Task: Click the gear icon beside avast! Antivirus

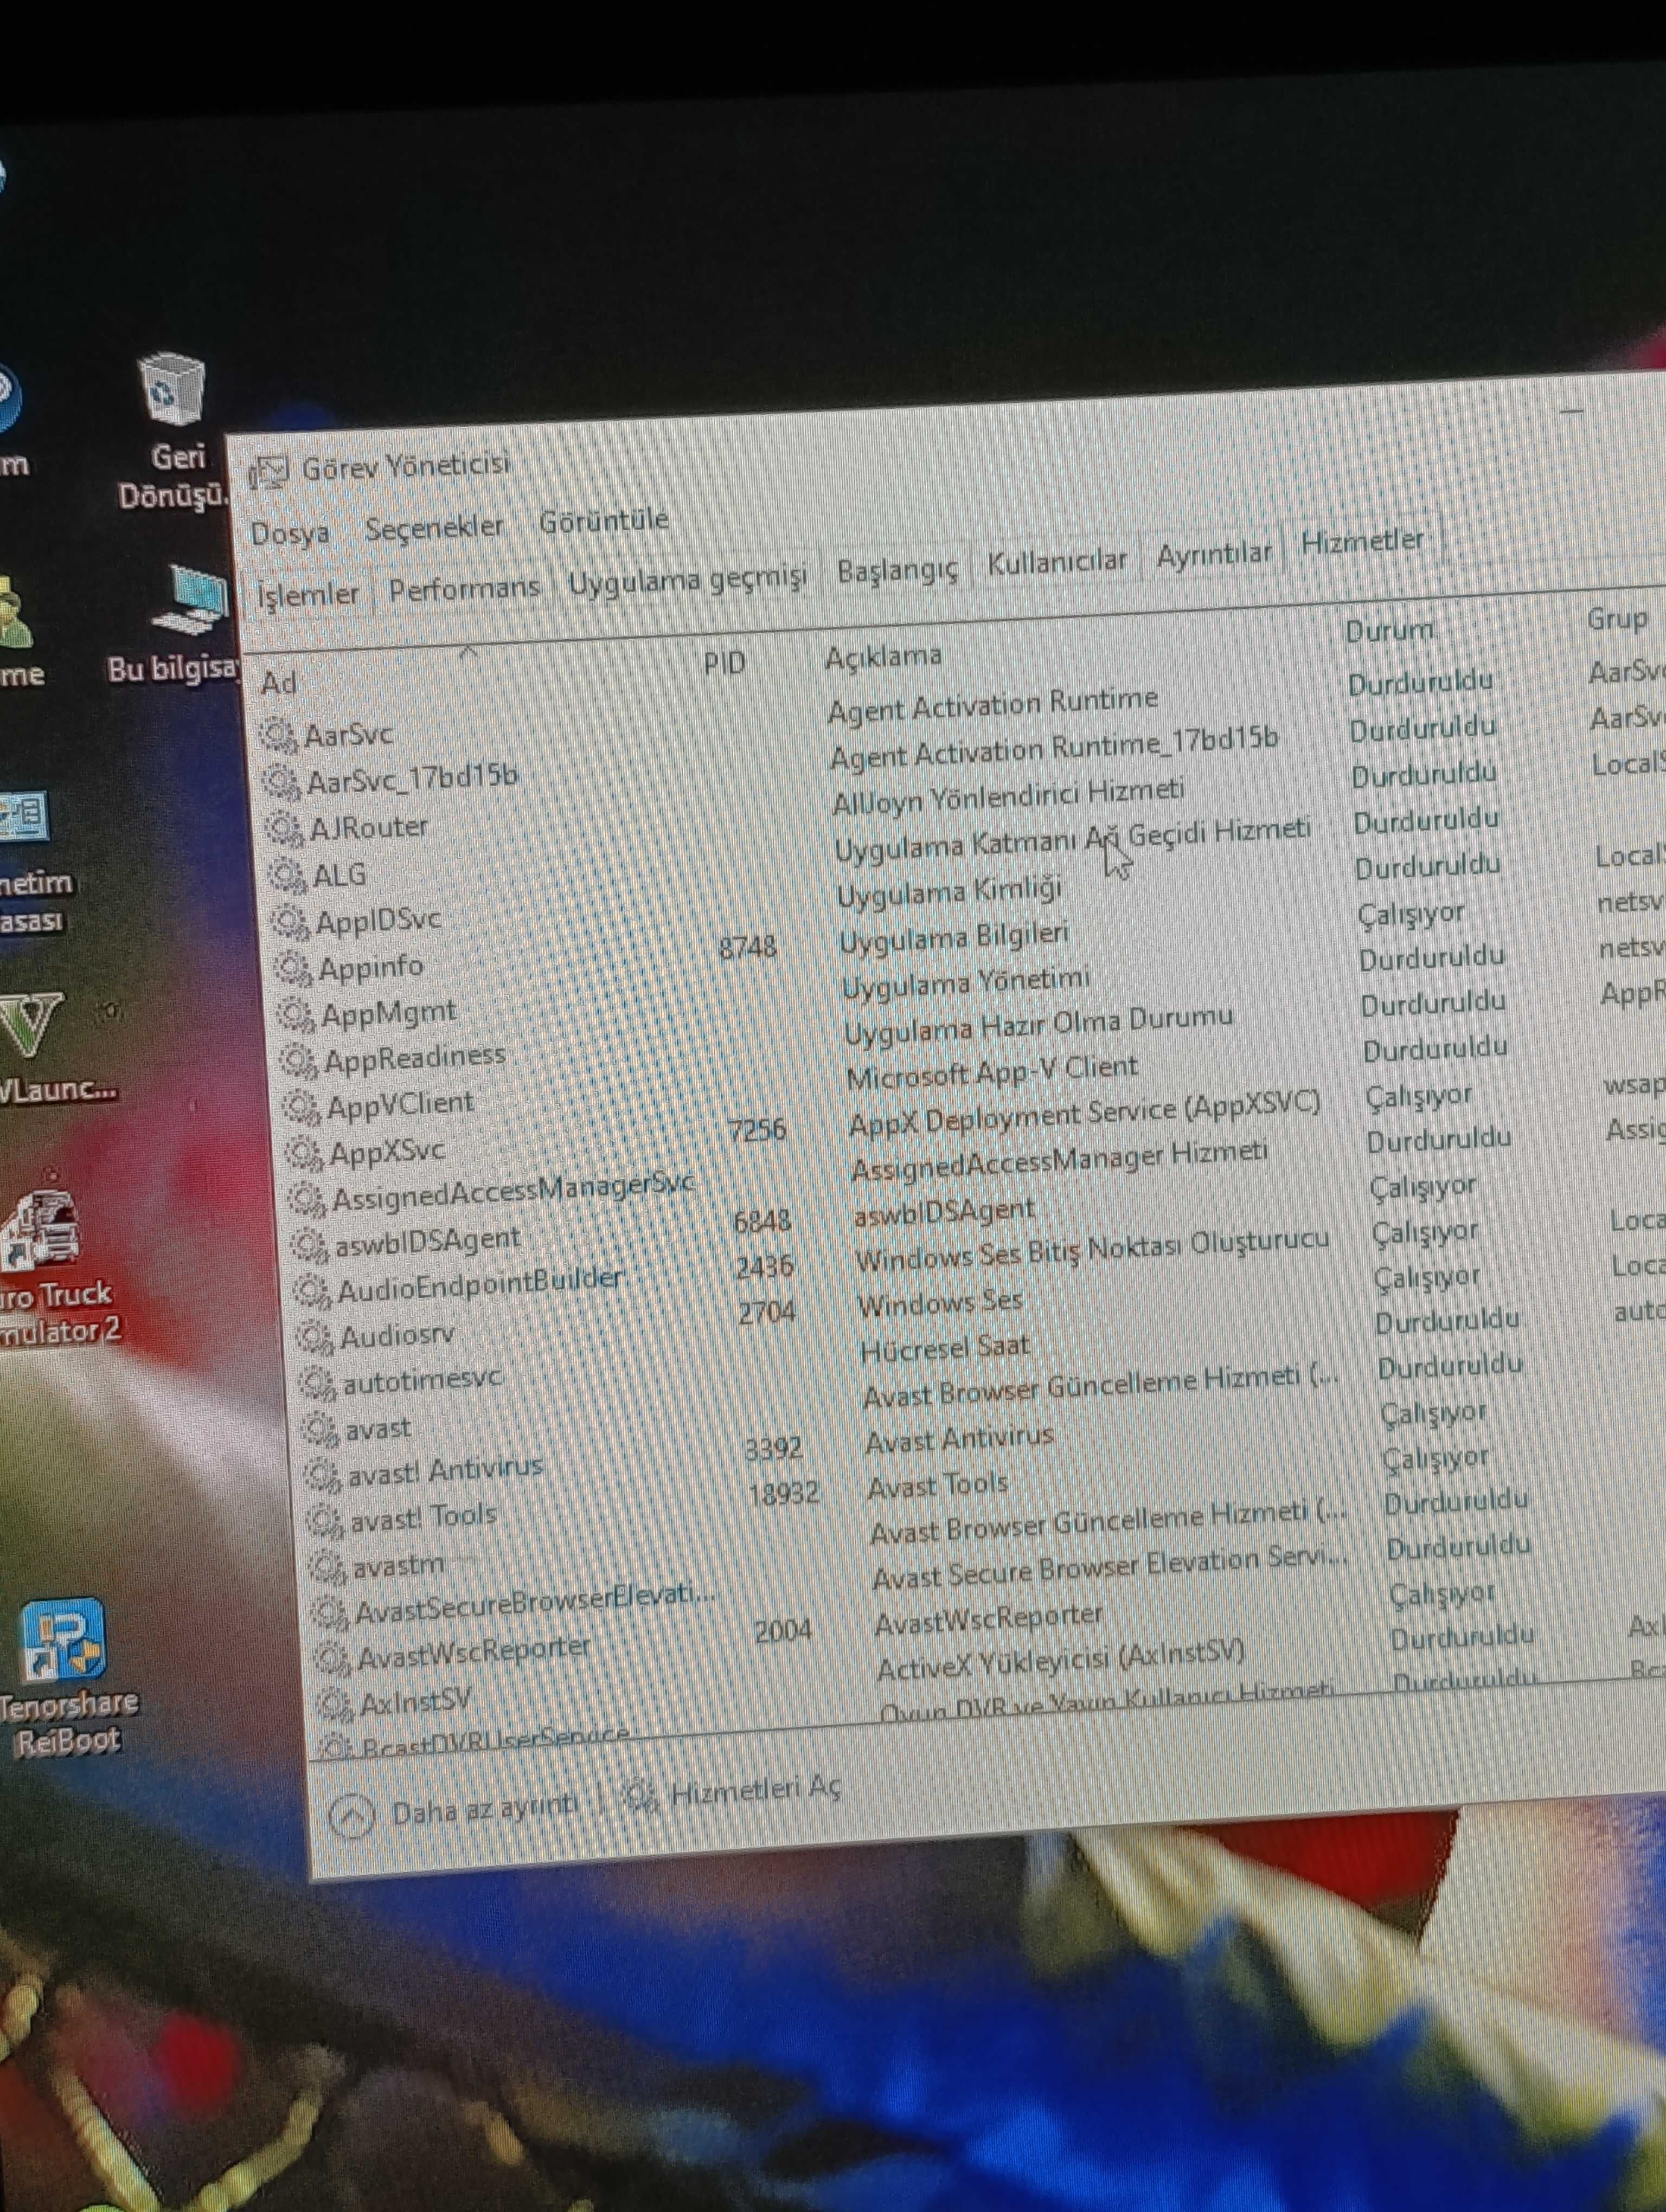Action: [x=324, y=1475]
